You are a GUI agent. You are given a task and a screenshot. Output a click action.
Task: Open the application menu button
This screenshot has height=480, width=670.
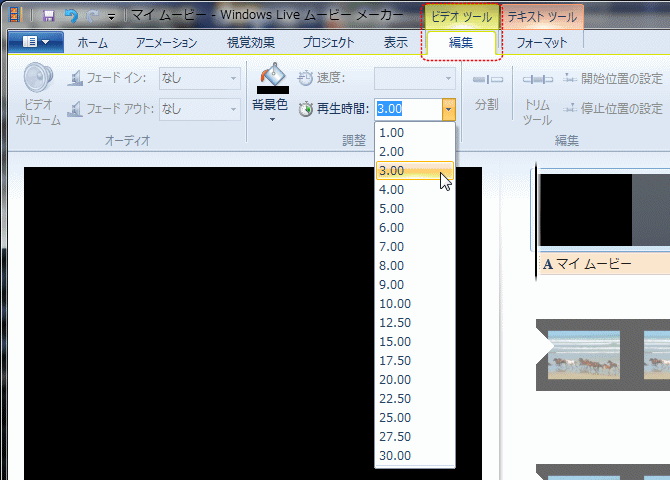point(35,42)
